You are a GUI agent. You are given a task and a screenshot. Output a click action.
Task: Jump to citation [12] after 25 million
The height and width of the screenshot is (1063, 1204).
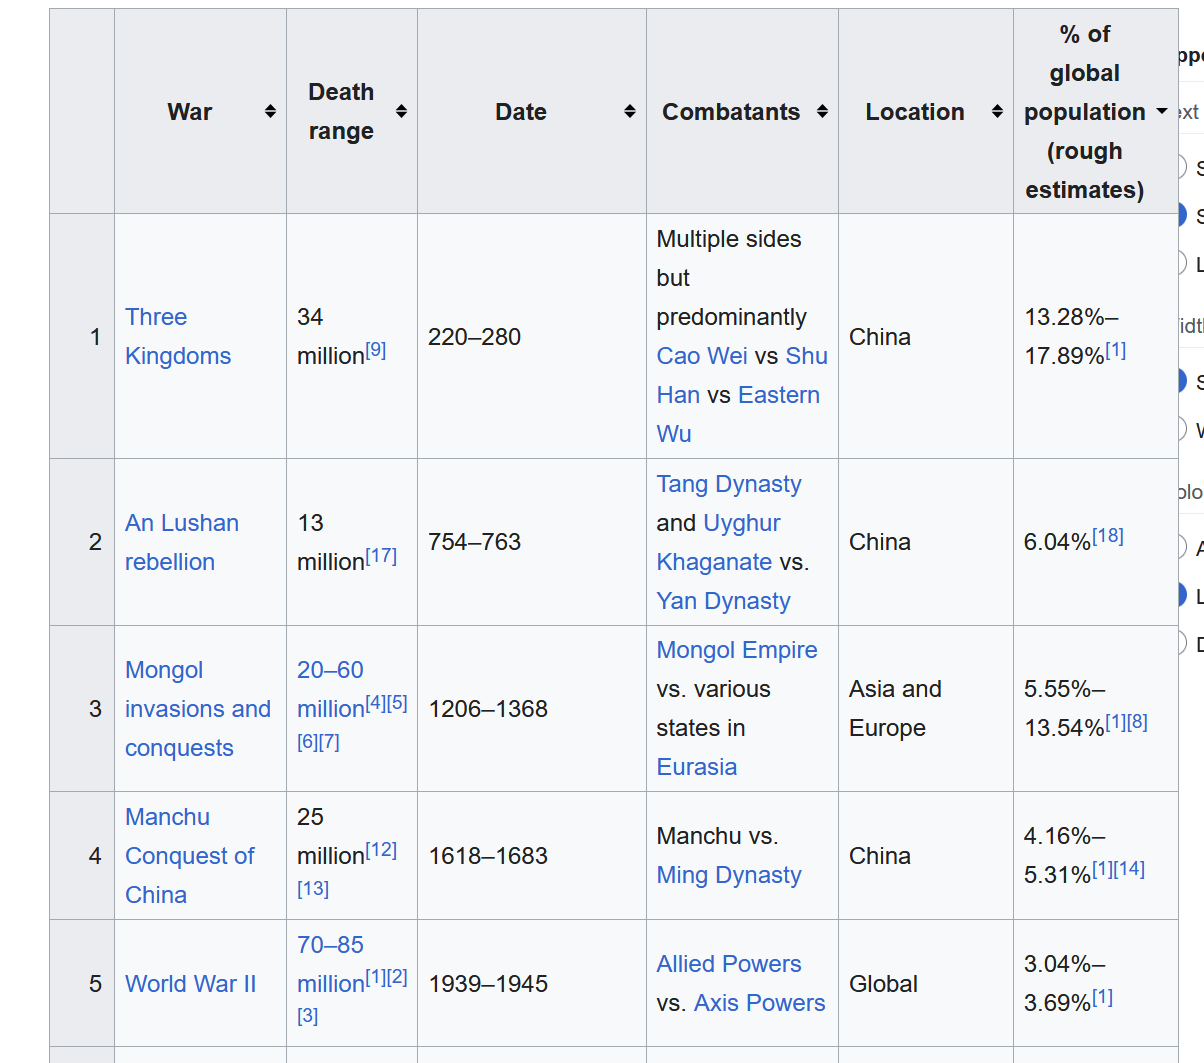(x=381, y=850)
